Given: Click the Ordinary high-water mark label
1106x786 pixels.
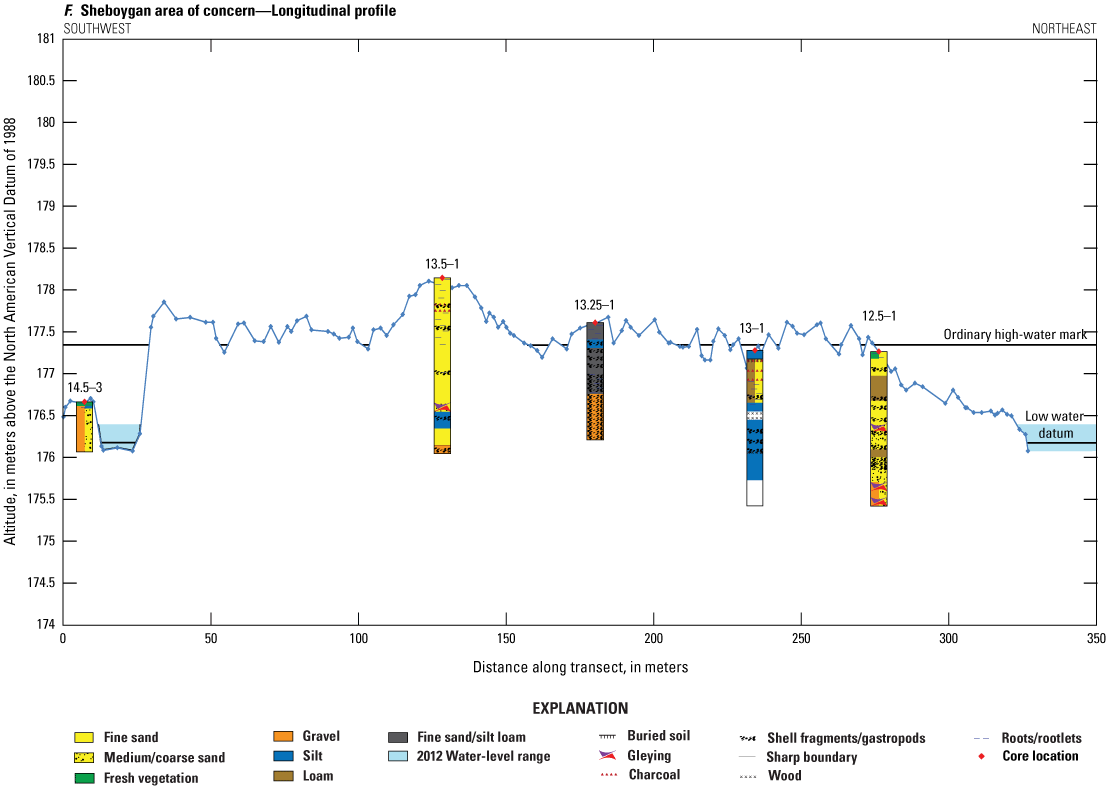Looking at the screenshot, I should [x=1015, y=335].
